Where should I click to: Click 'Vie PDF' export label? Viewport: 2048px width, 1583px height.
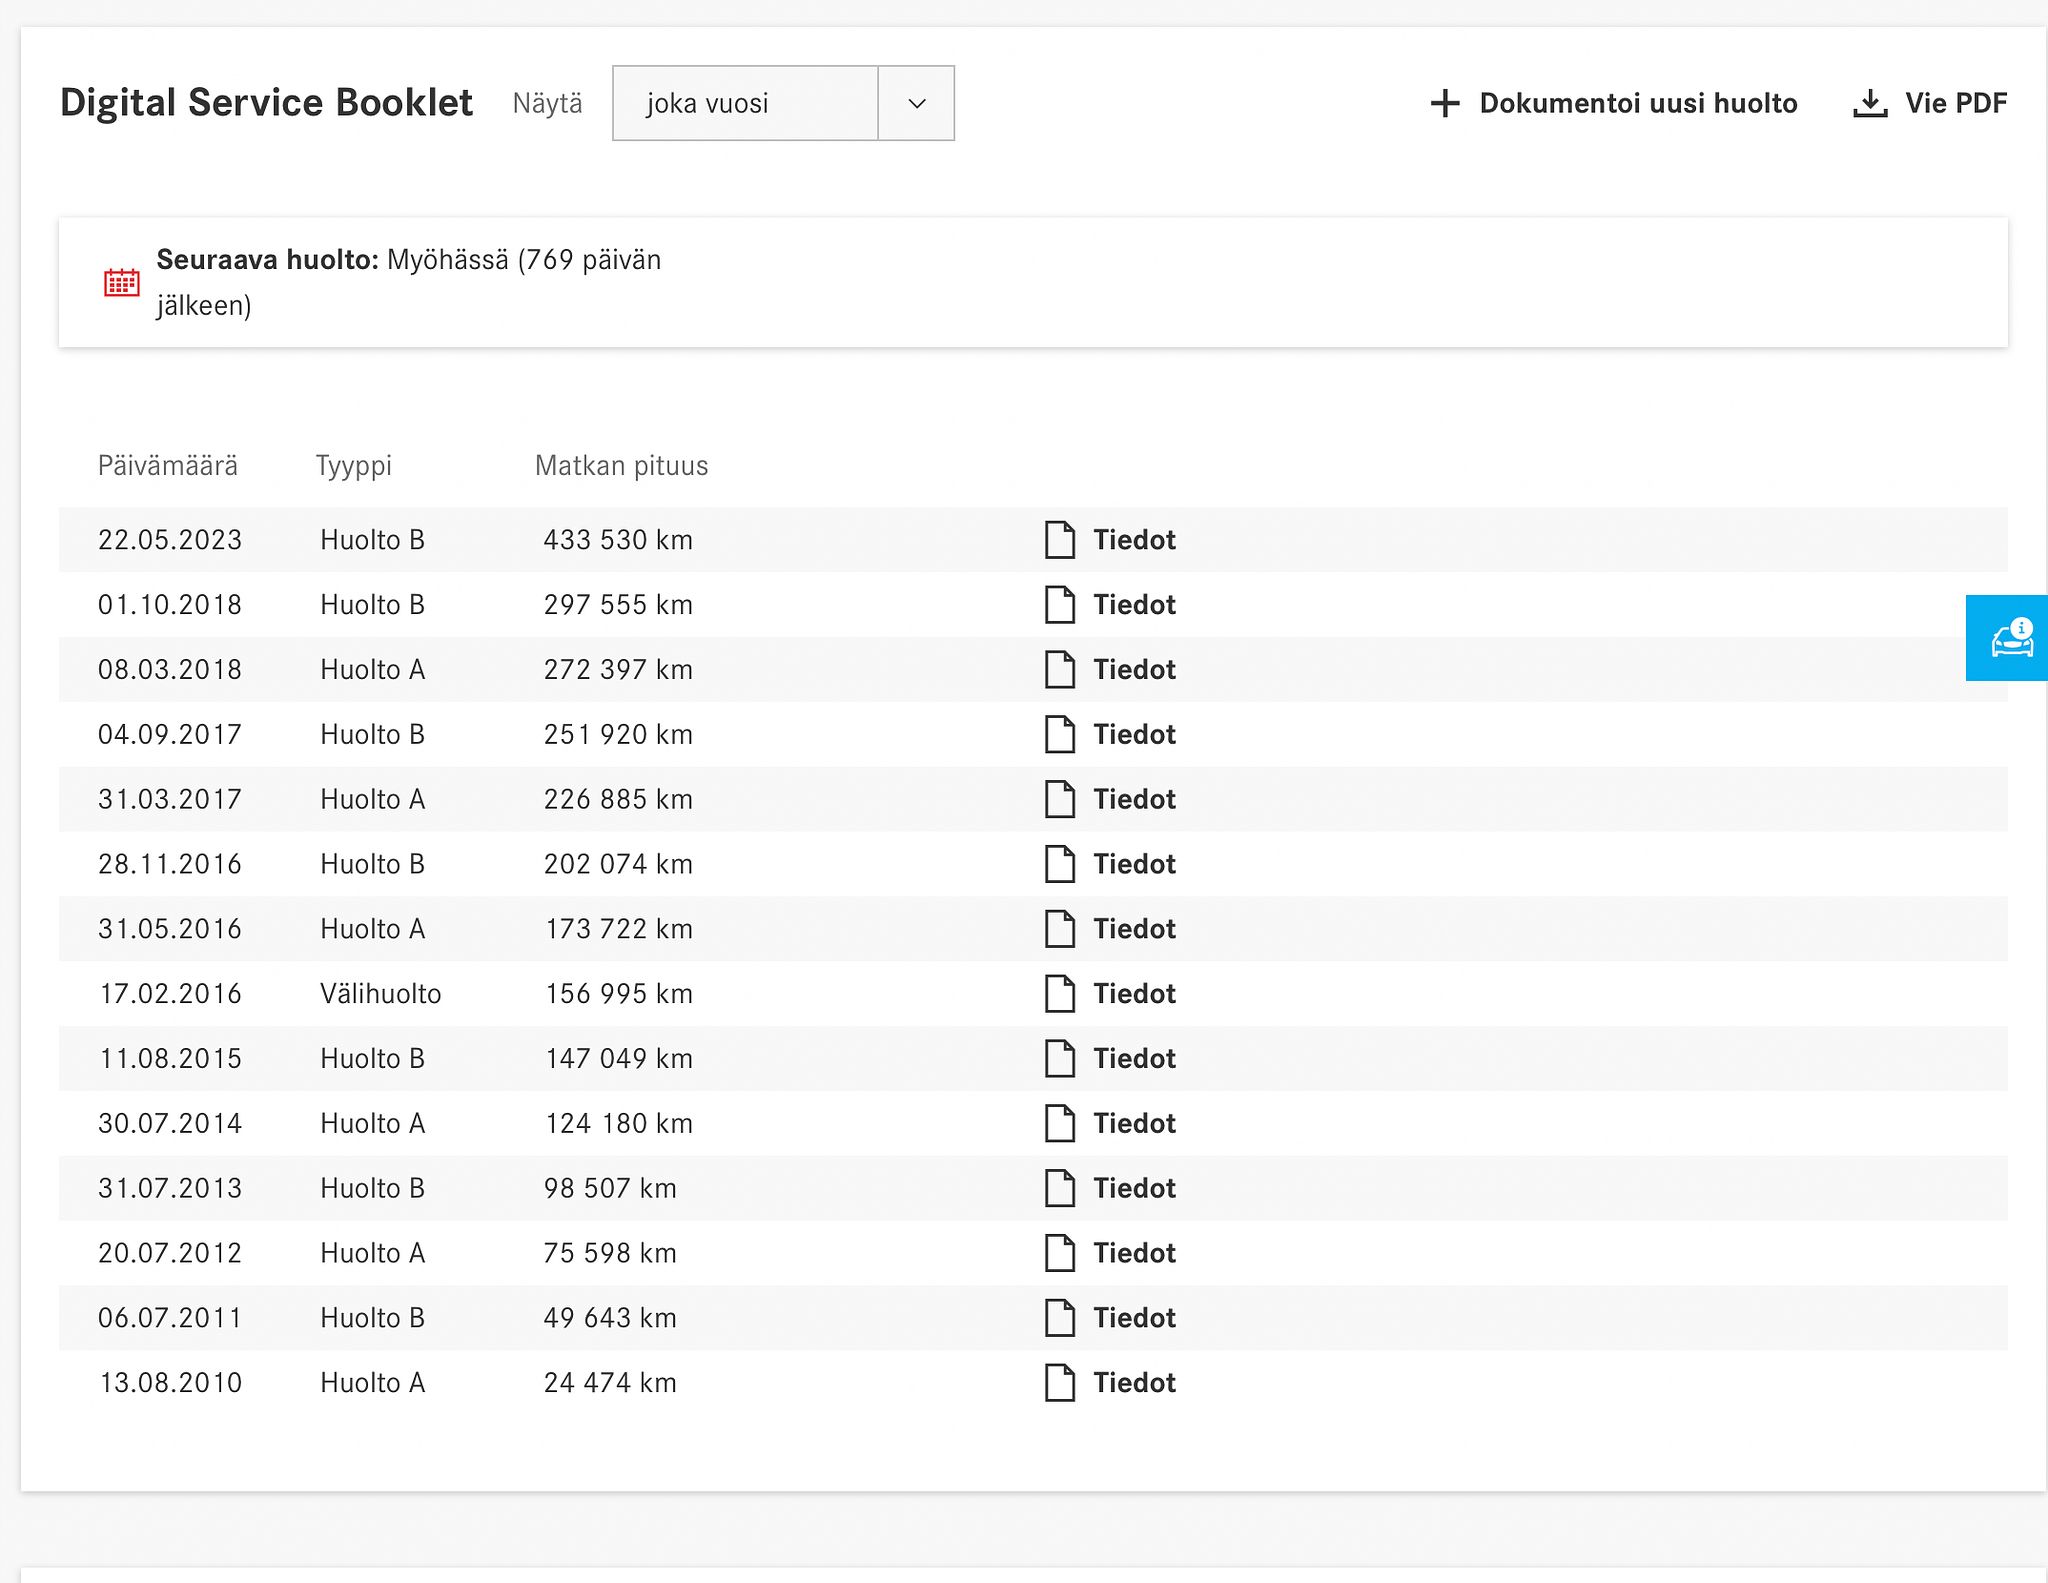(1956, 103)
